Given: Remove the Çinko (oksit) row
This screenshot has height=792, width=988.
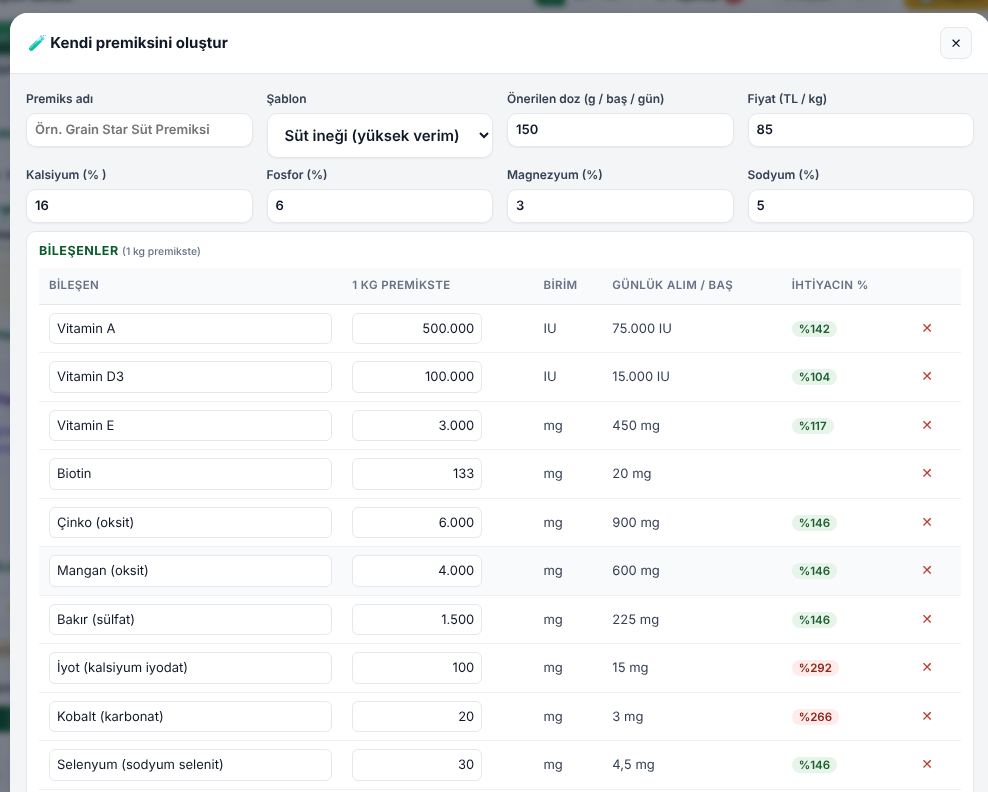Looking at the screenshot, I should pos(927,522).
